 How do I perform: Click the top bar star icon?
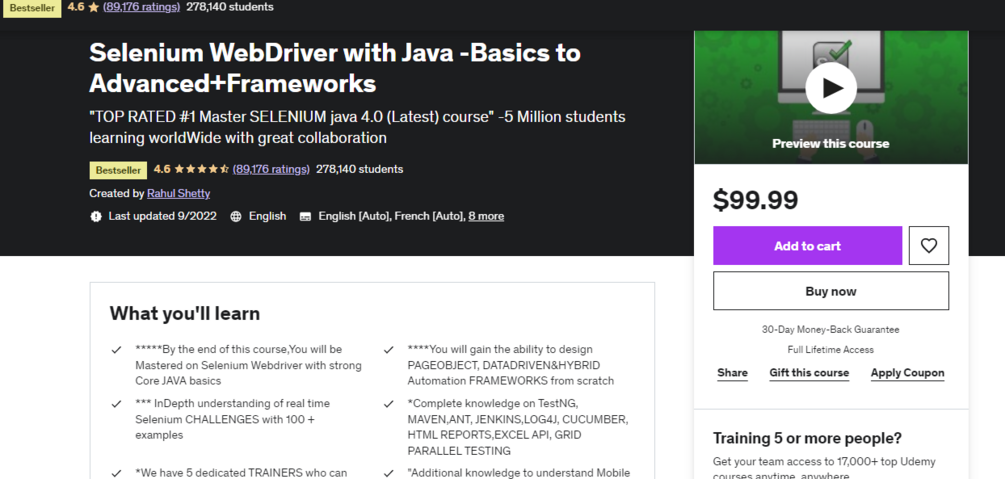point(94,7)
